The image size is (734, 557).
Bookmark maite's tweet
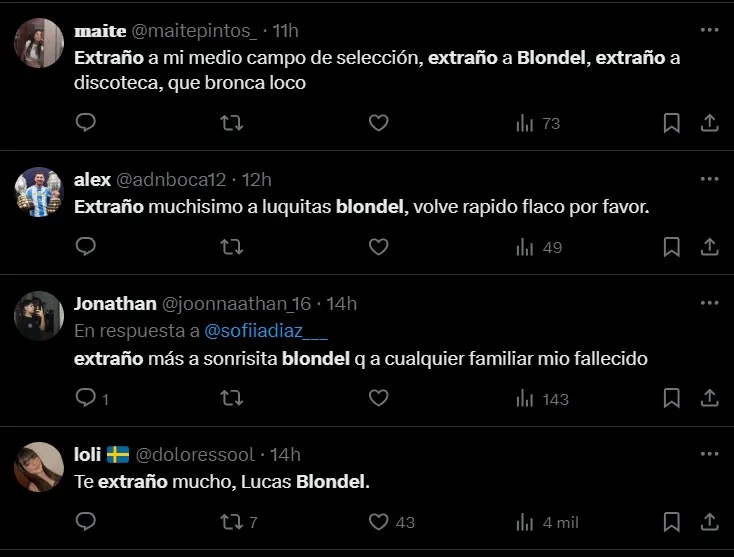672,123
